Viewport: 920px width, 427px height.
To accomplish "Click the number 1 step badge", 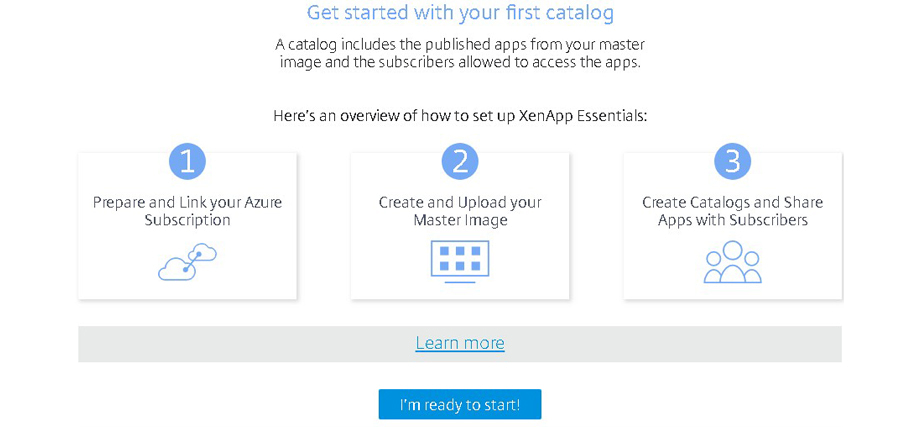I will pos(187,161).
